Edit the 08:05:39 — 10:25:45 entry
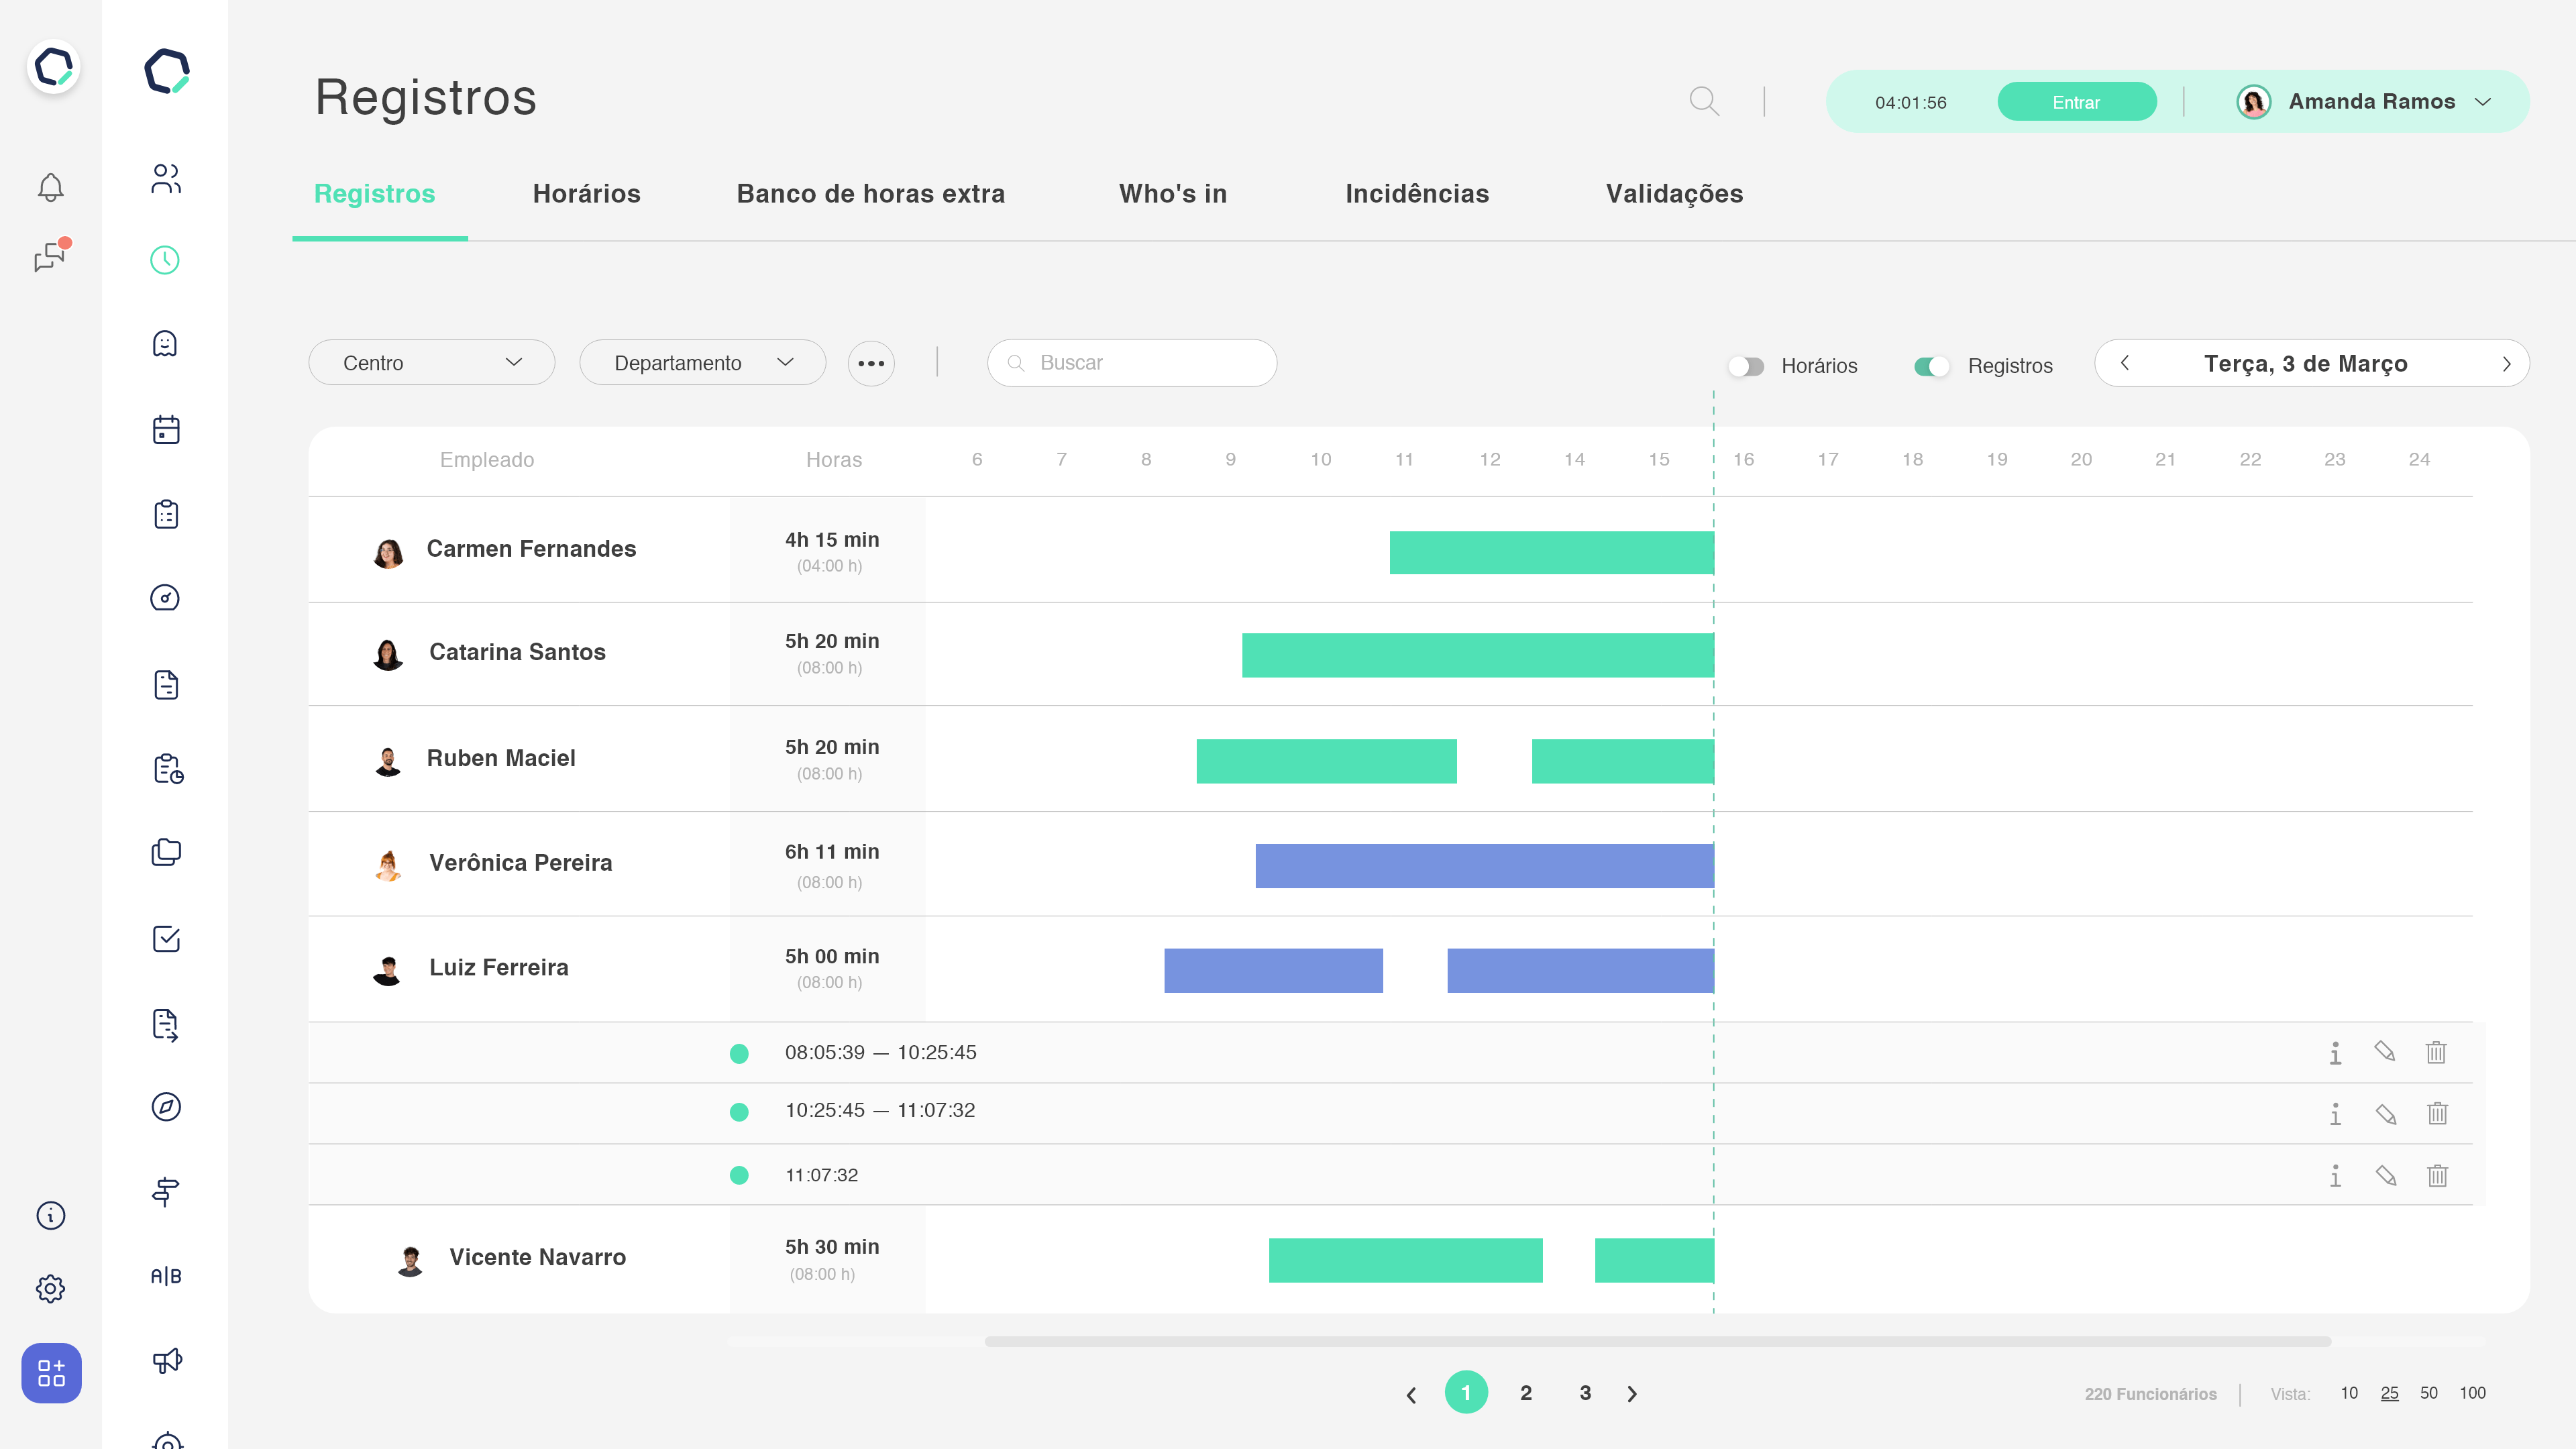The height and width of the screenshot is (1449, 2576). 2385,1051
